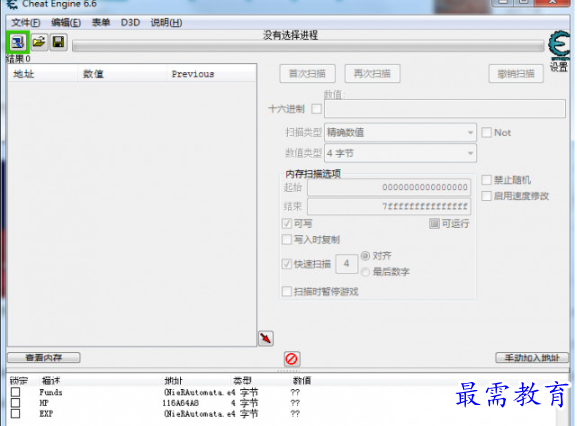Enable the 扫描时暂停游戏 checkbox

(287, 292)
